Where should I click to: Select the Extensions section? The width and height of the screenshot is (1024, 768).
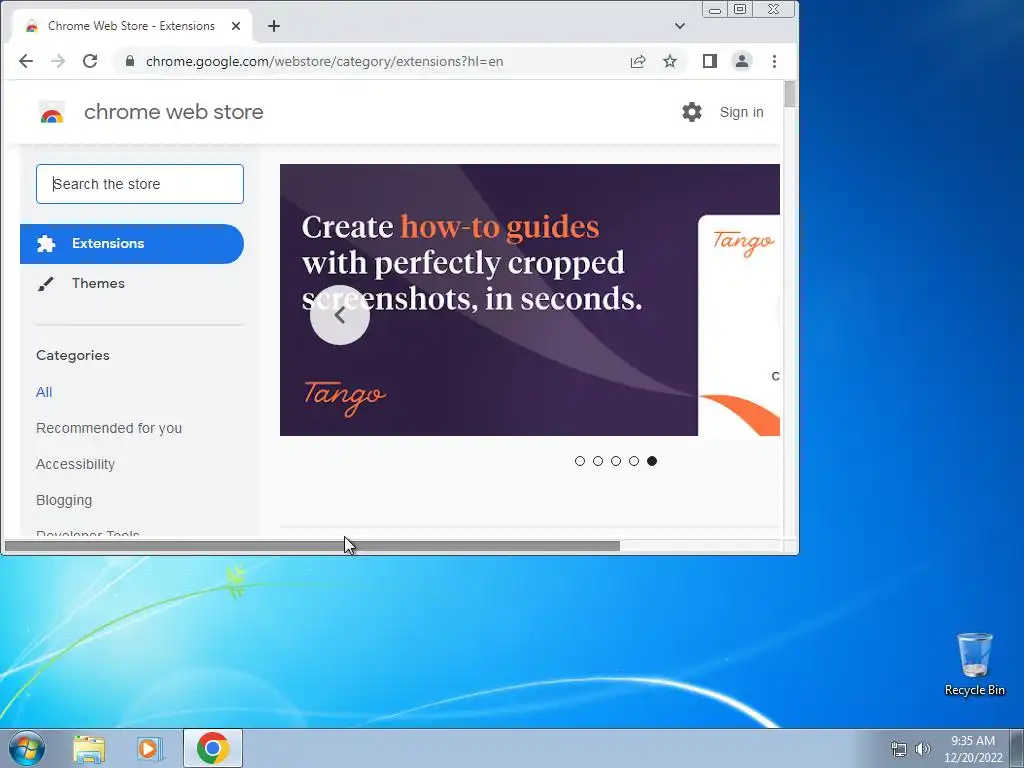(132, 244)
